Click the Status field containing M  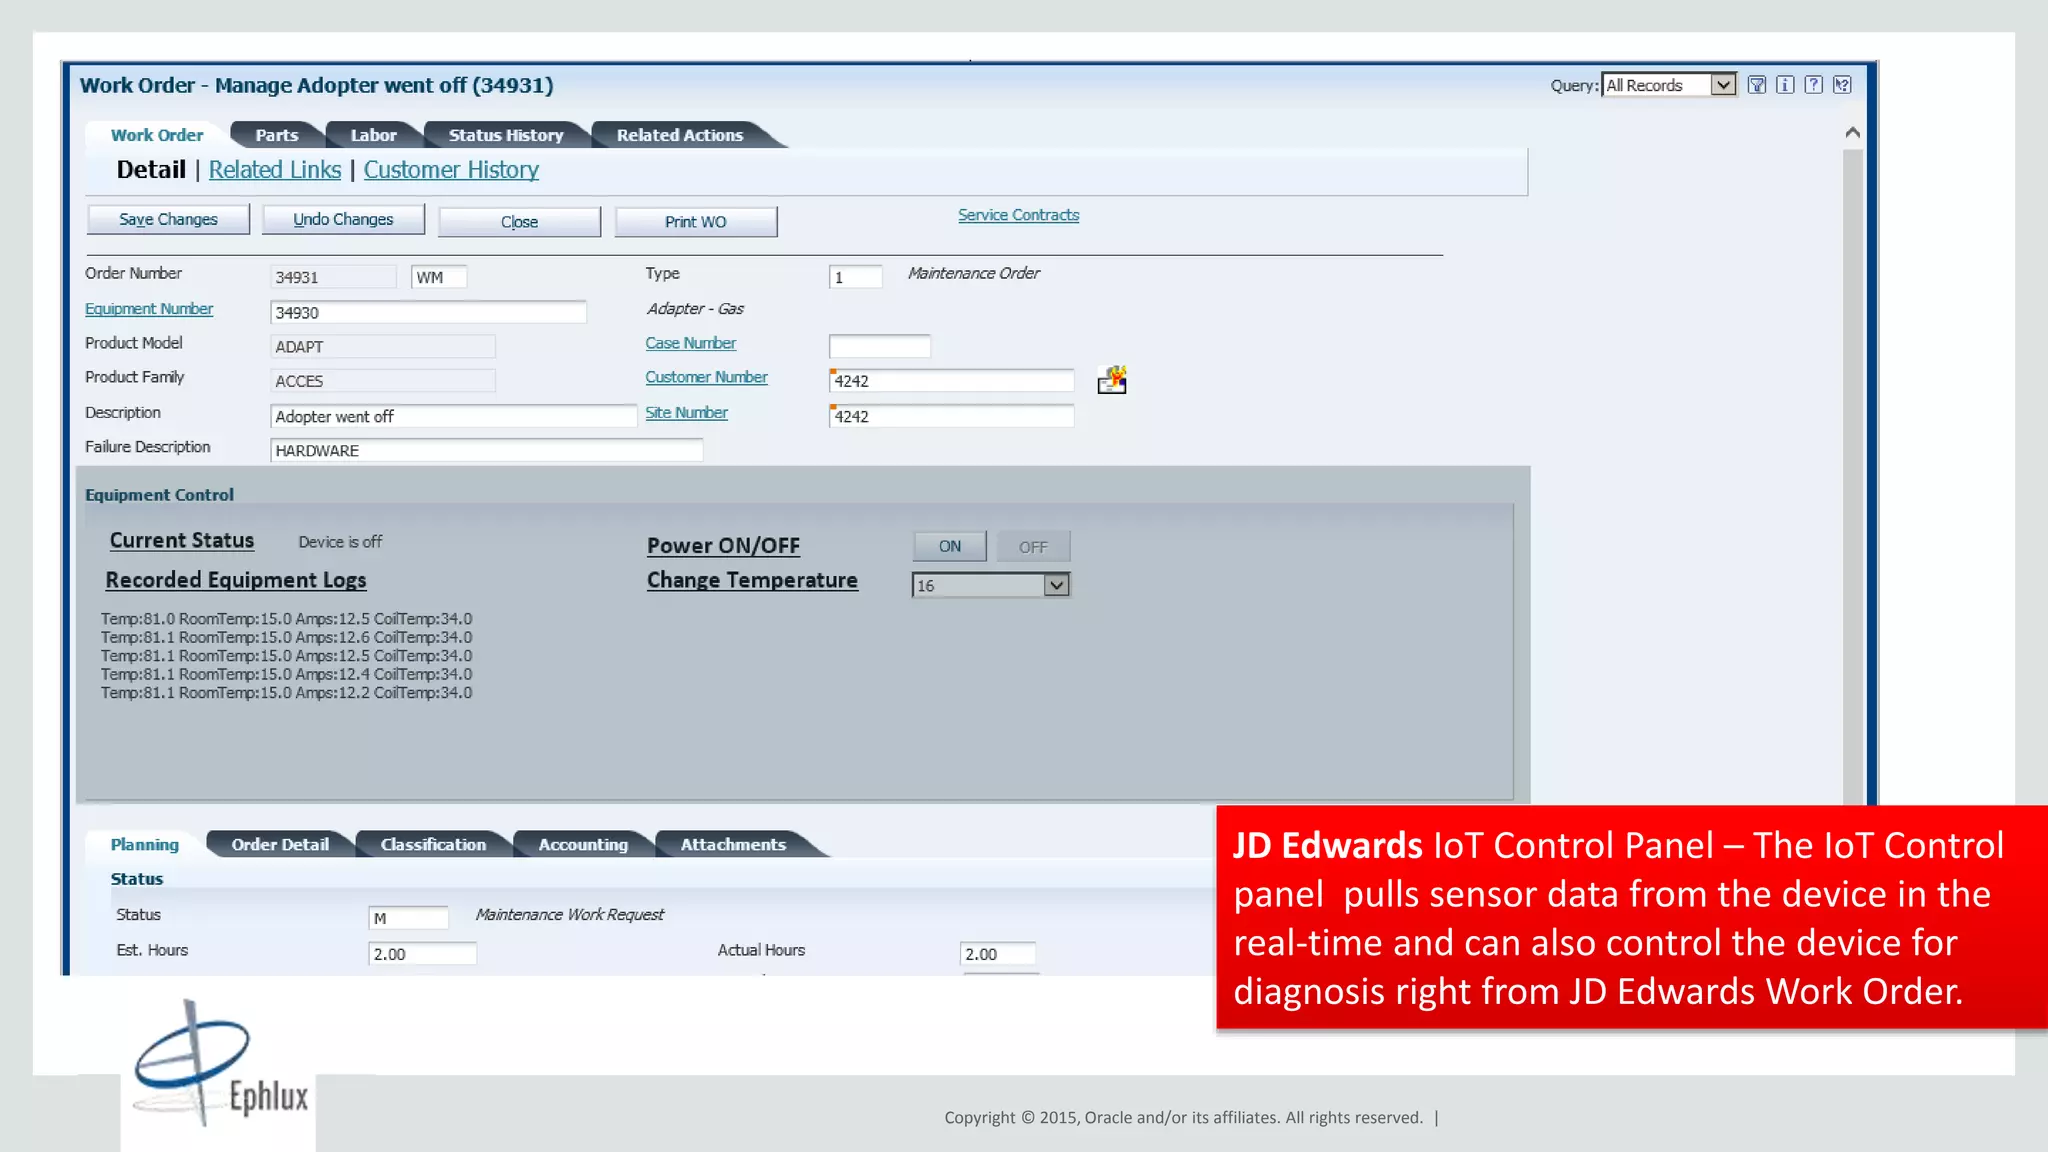coord(409,918)
